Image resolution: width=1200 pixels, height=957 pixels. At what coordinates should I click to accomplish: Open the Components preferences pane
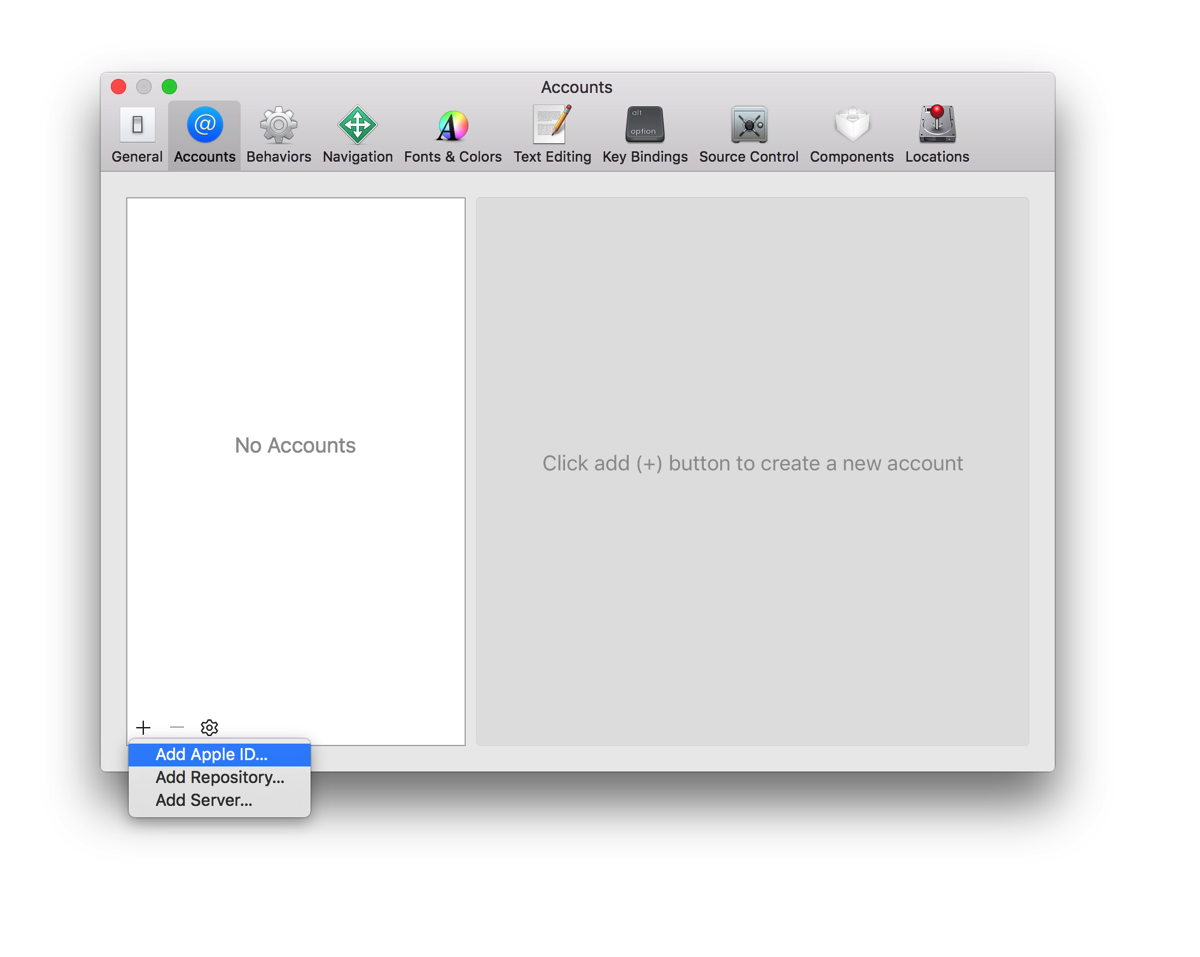[851, 135]
